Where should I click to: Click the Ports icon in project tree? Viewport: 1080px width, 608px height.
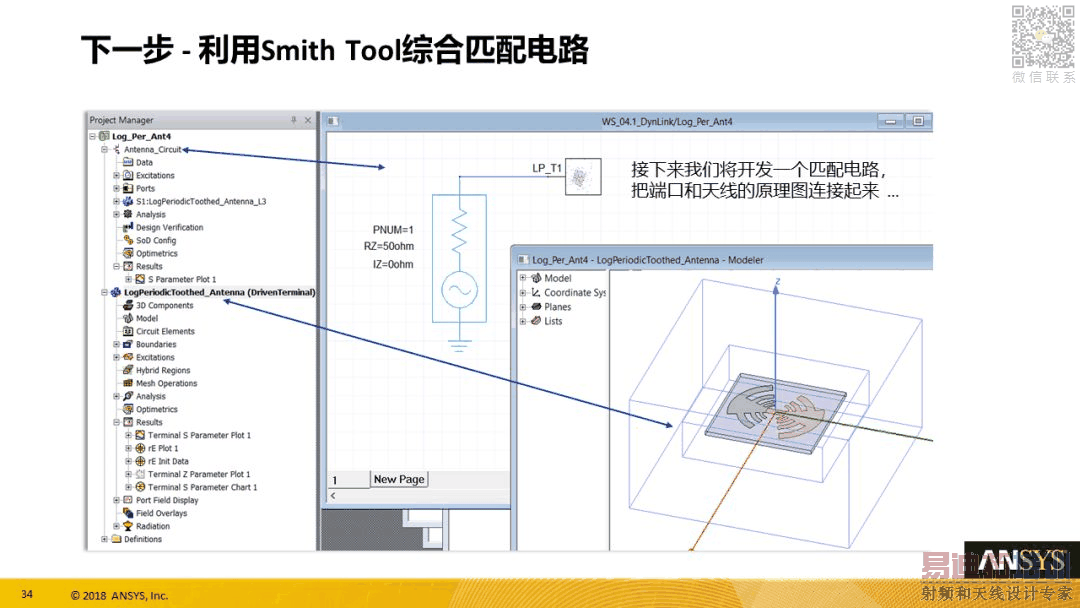(x=128, y=188)
